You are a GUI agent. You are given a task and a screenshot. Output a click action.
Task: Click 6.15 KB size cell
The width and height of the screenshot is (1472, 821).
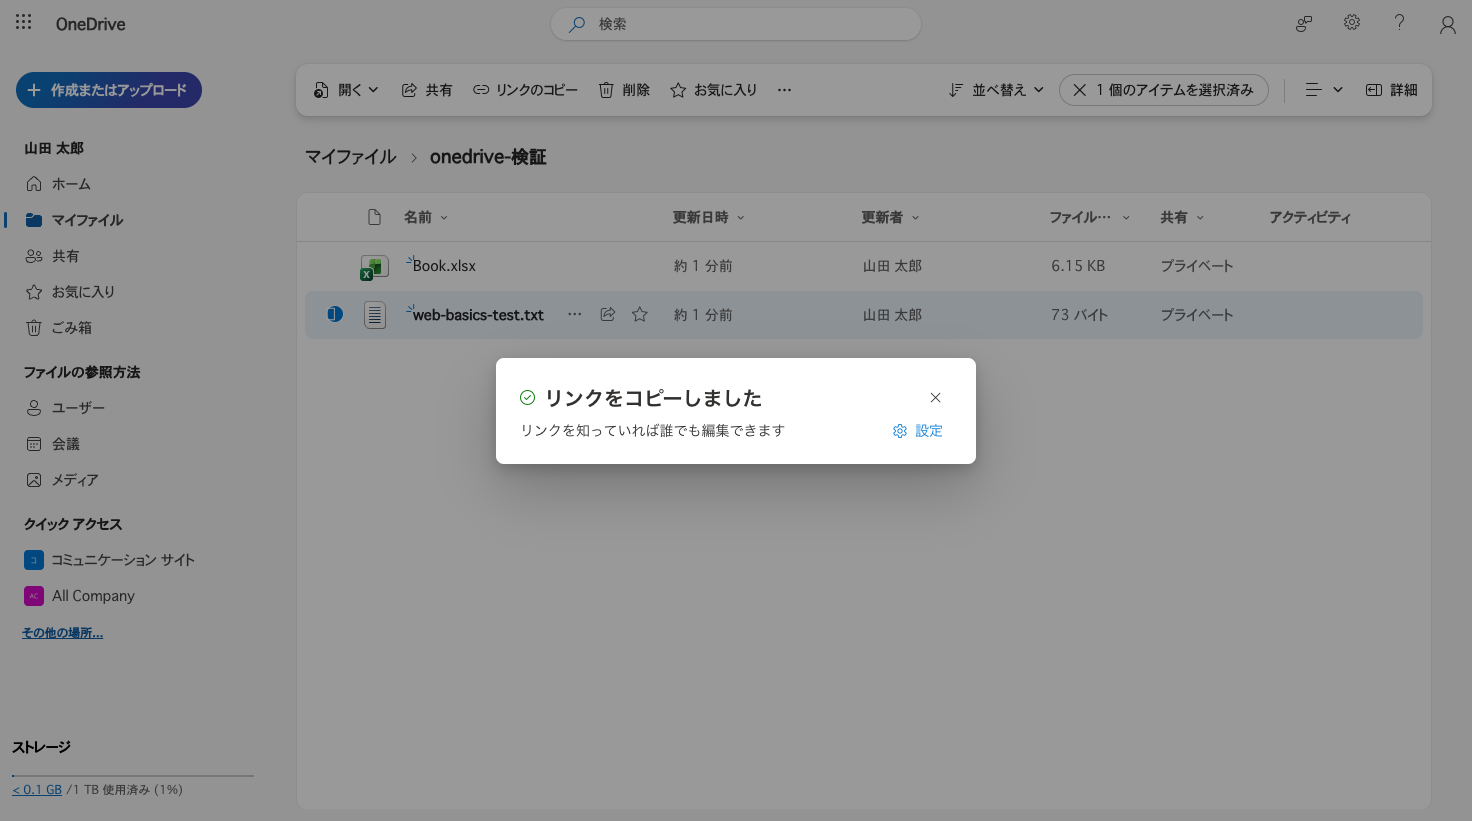click(x=1078, y=266)
